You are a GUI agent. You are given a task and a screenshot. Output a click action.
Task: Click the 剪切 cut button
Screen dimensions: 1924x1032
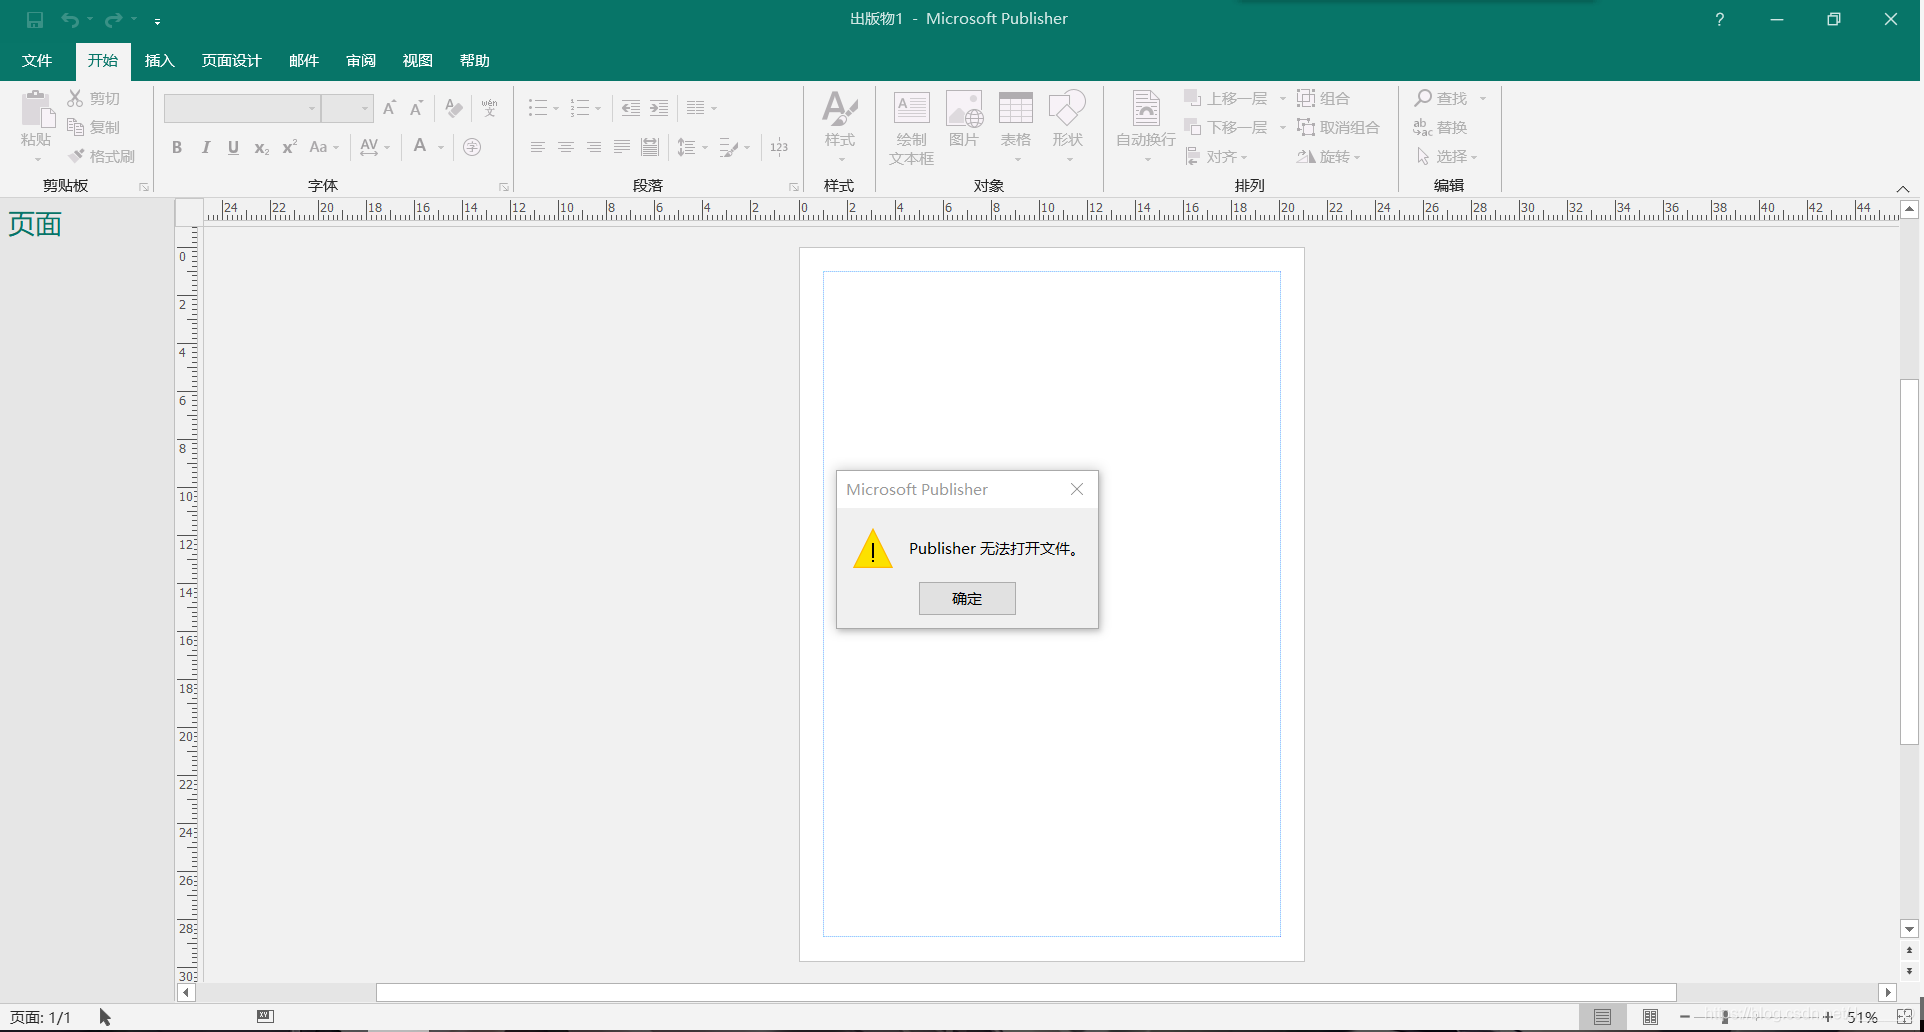(x=94, y=98)
